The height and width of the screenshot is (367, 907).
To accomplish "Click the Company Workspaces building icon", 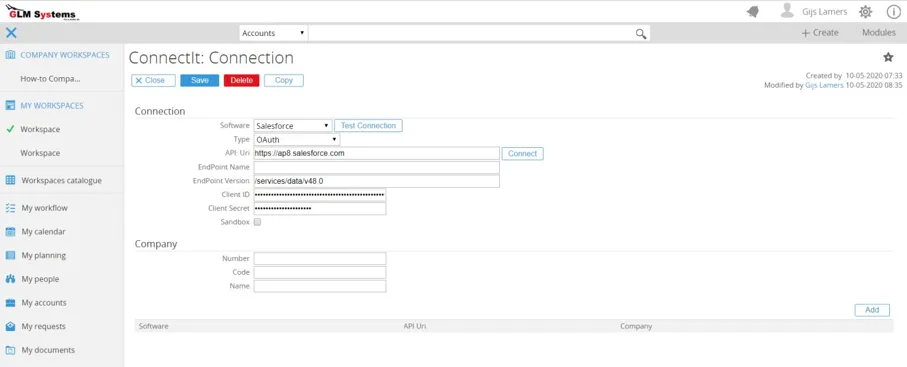I will coord(10,55).
